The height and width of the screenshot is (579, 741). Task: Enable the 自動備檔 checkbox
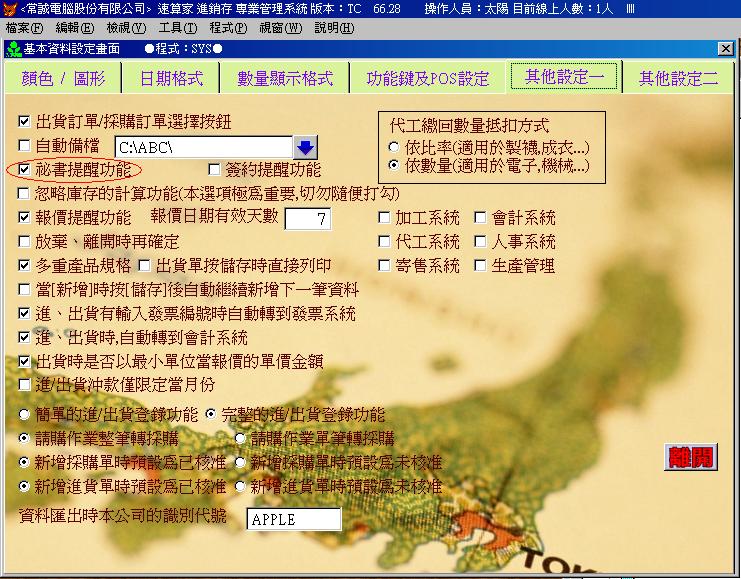(25, 147)
